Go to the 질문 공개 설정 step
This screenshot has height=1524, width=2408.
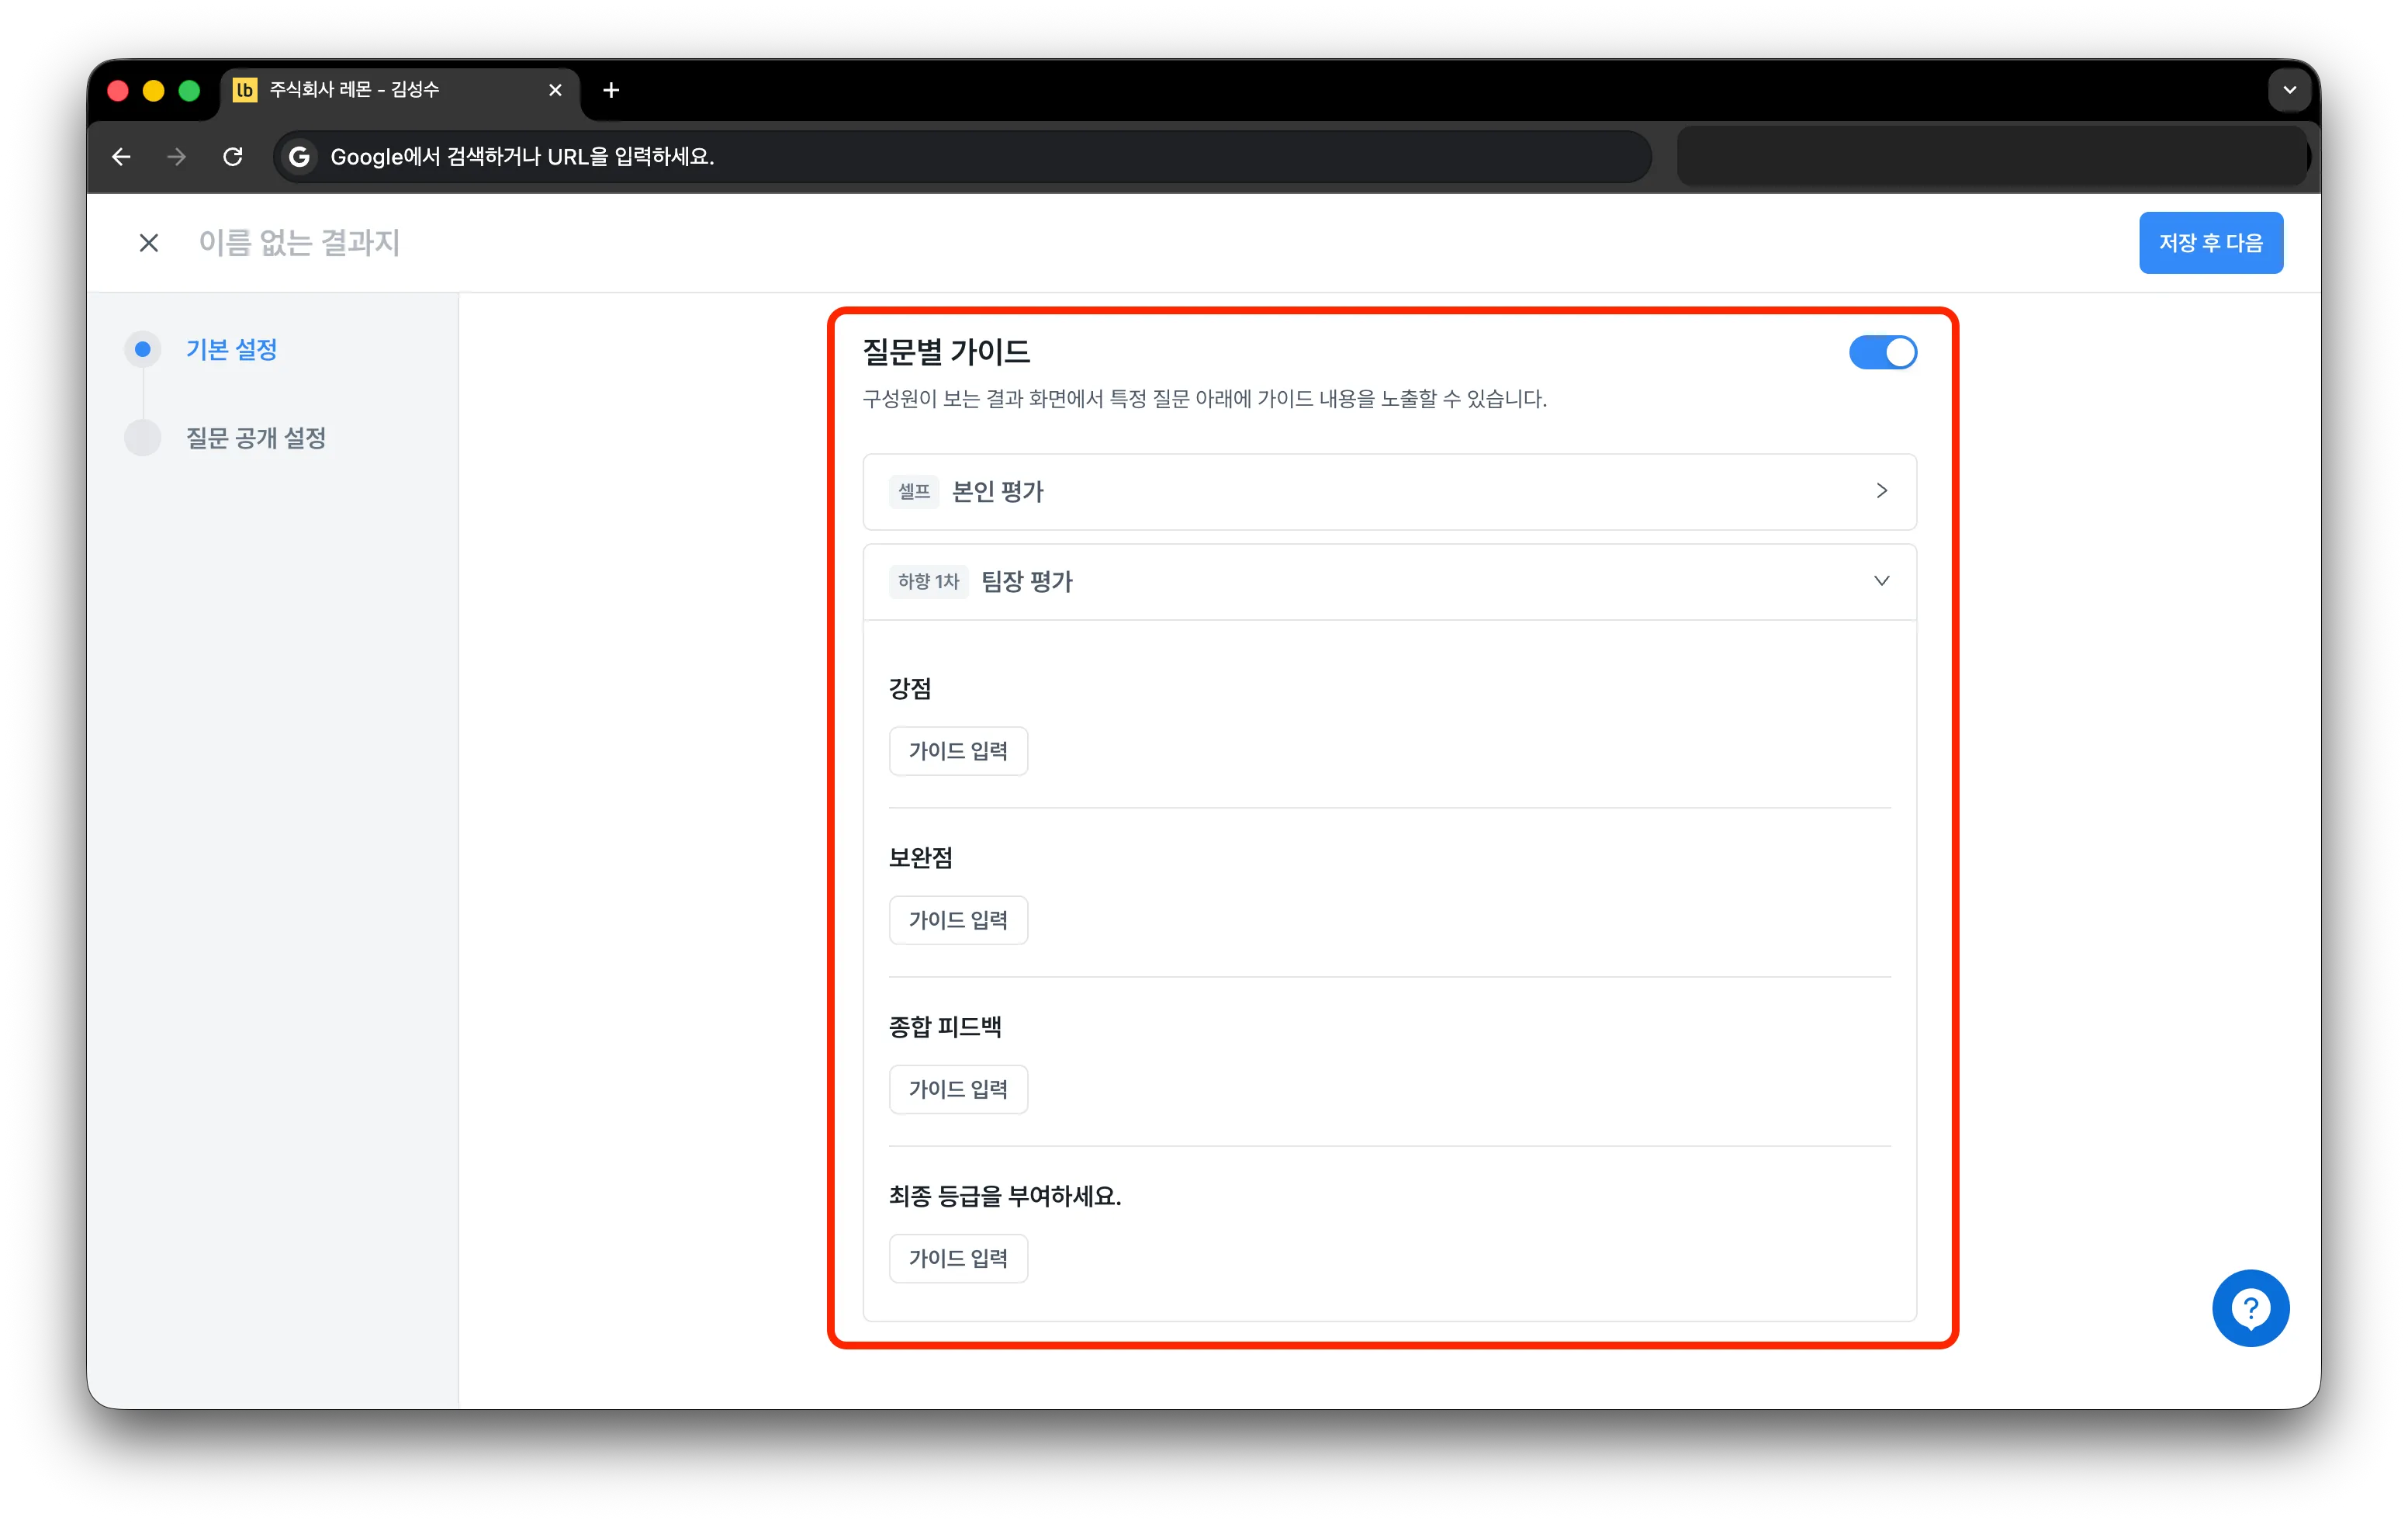pos(256,438)
